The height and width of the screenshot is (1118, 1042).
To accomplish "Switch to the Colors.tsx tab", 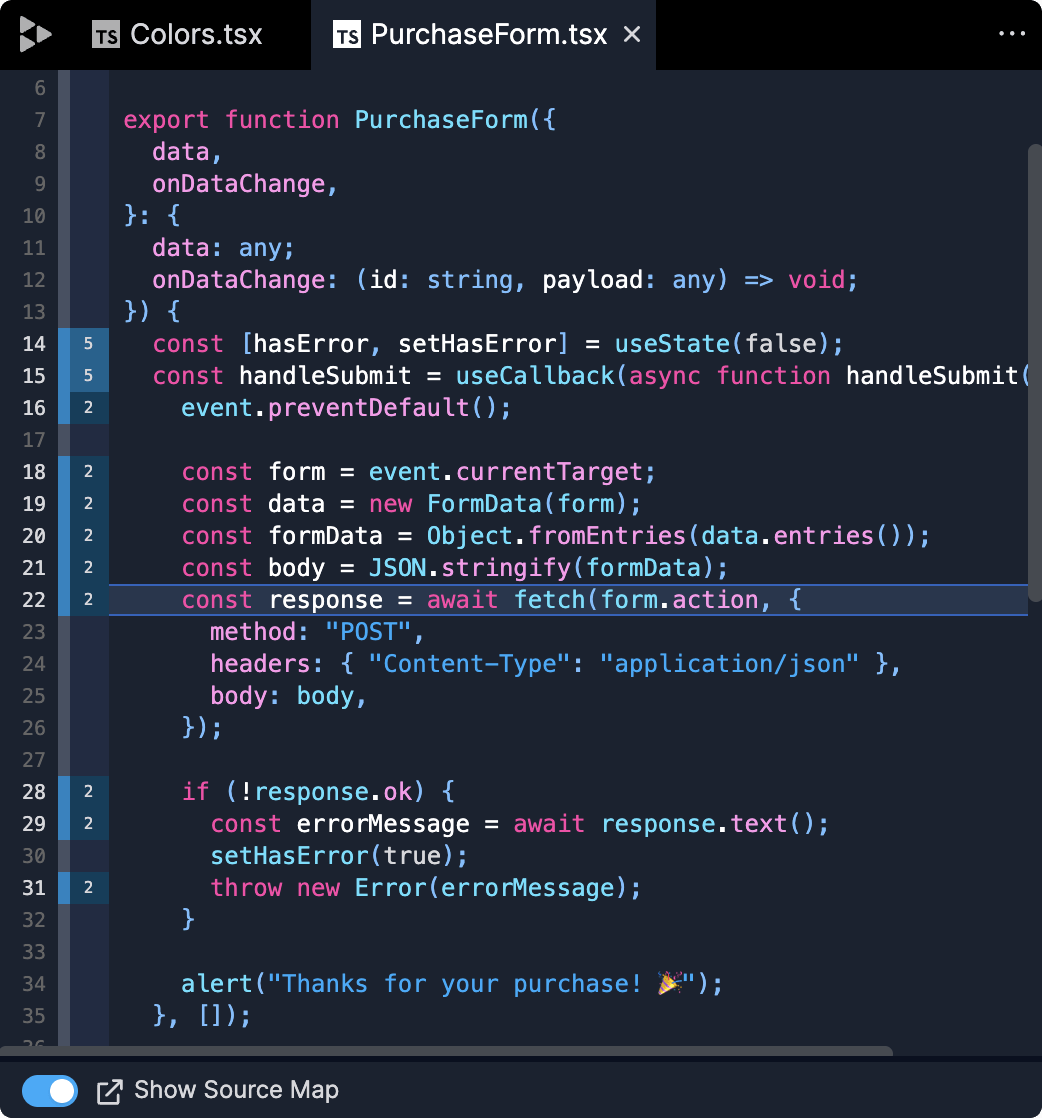I will click(x=195, y=35).
